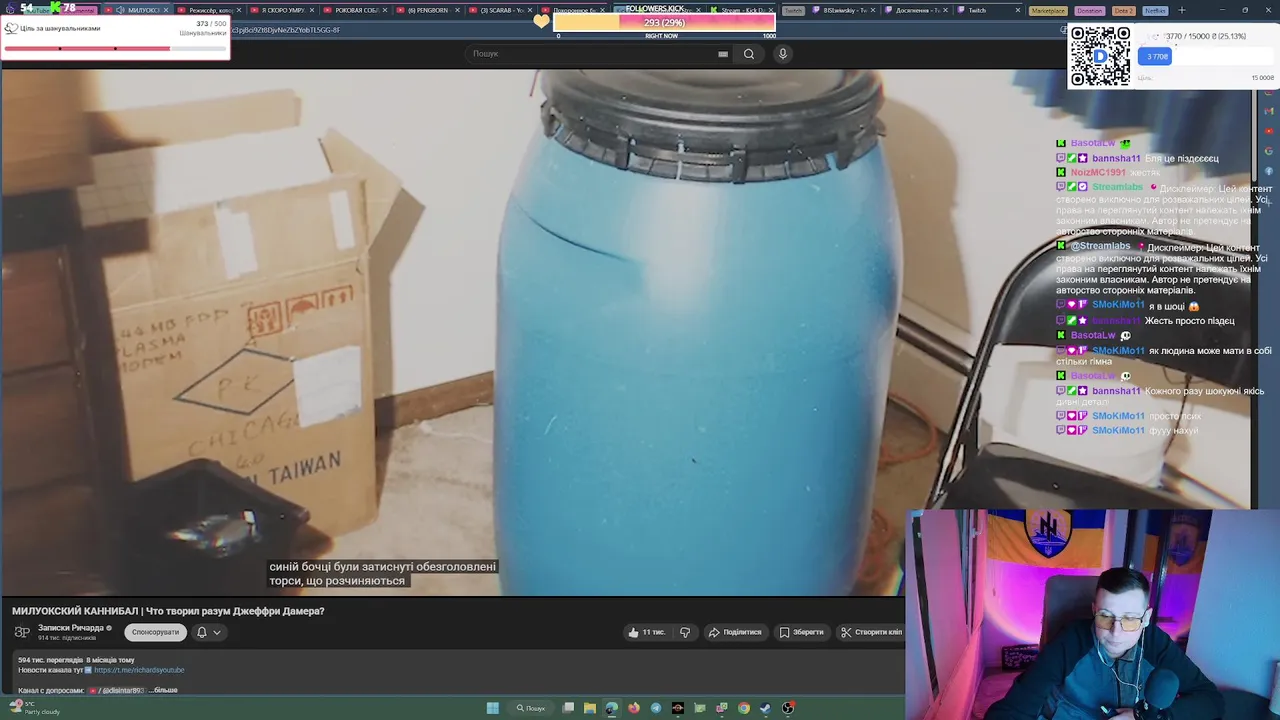1280x720 pixels.
Task: Click the donation QR code
Action: pos(1100,57)
